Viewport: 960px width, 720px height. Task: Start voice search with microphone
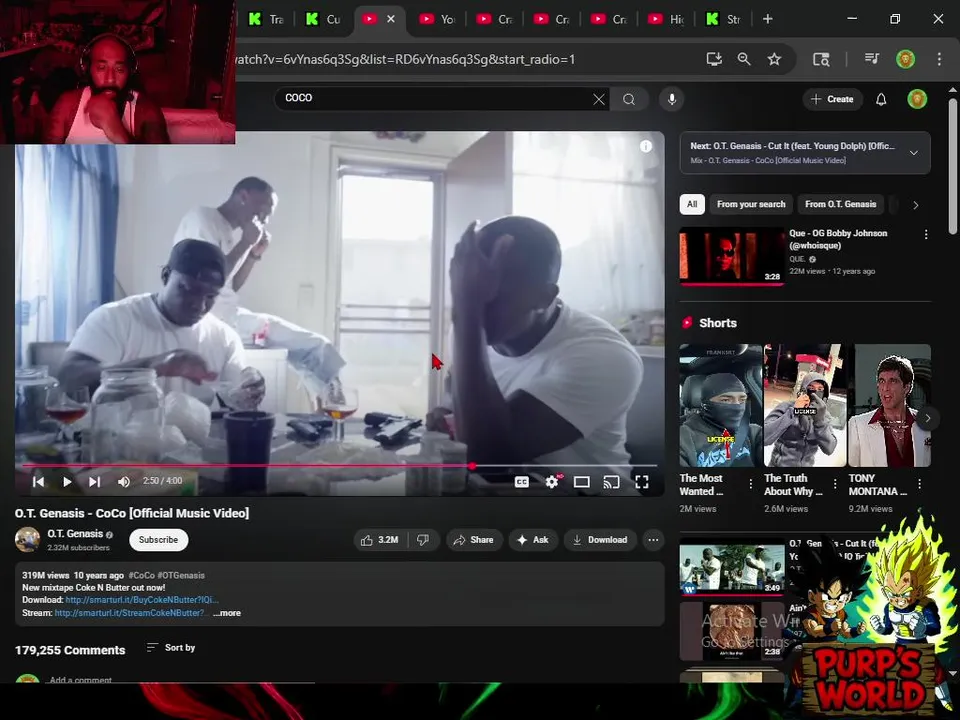(x=672, y=99)
